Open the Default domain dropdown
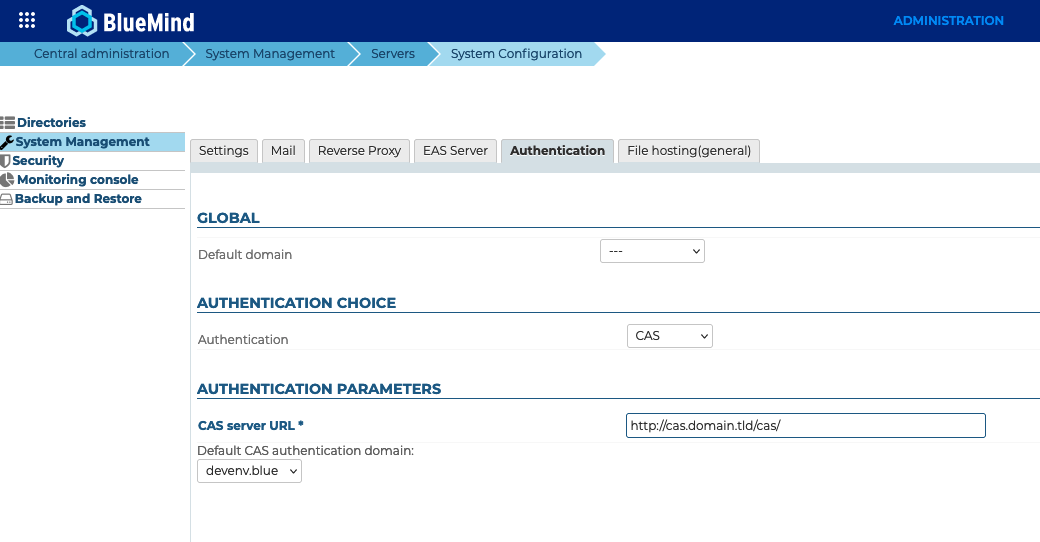Screen dimensions: 1040x542 (x=652, y=251)
